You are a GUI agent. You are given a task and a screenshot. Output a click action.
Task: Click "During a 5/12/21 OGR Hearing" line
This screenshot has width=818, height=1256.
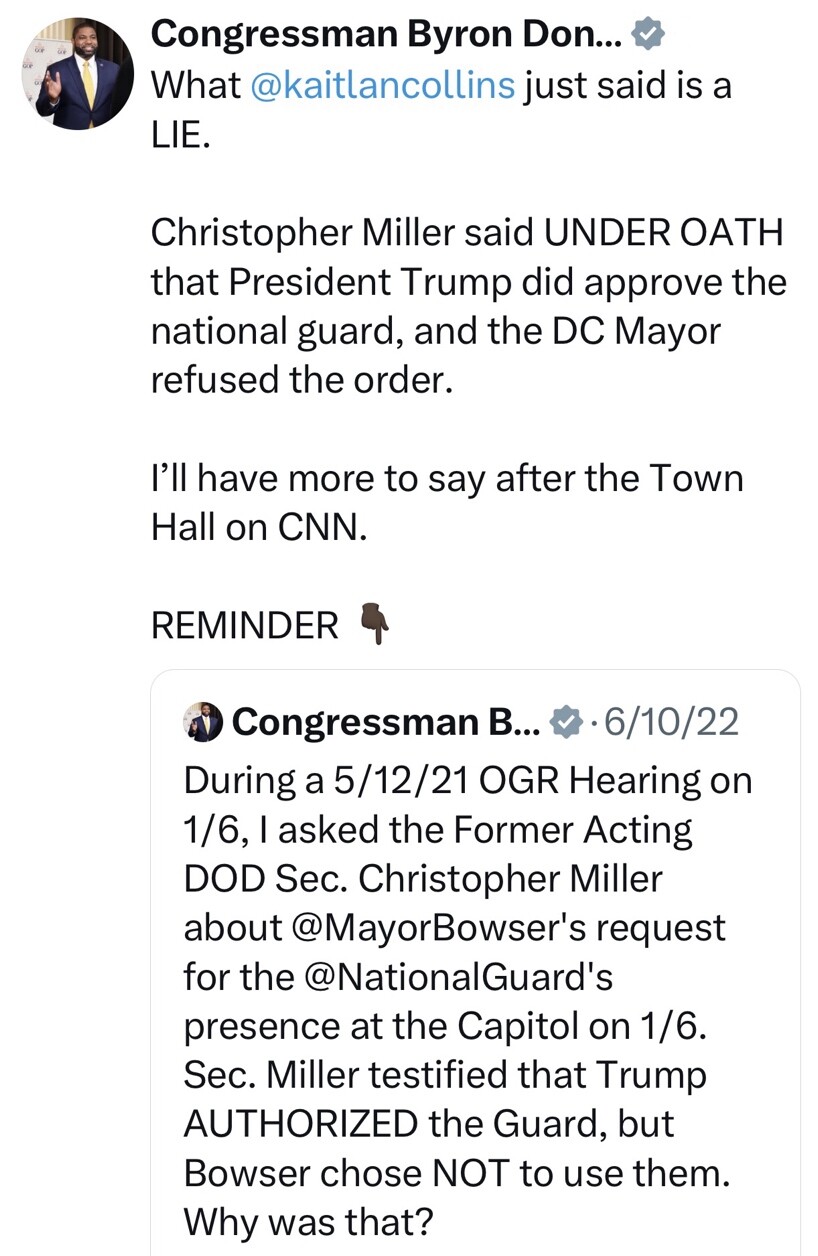(466, 781)
